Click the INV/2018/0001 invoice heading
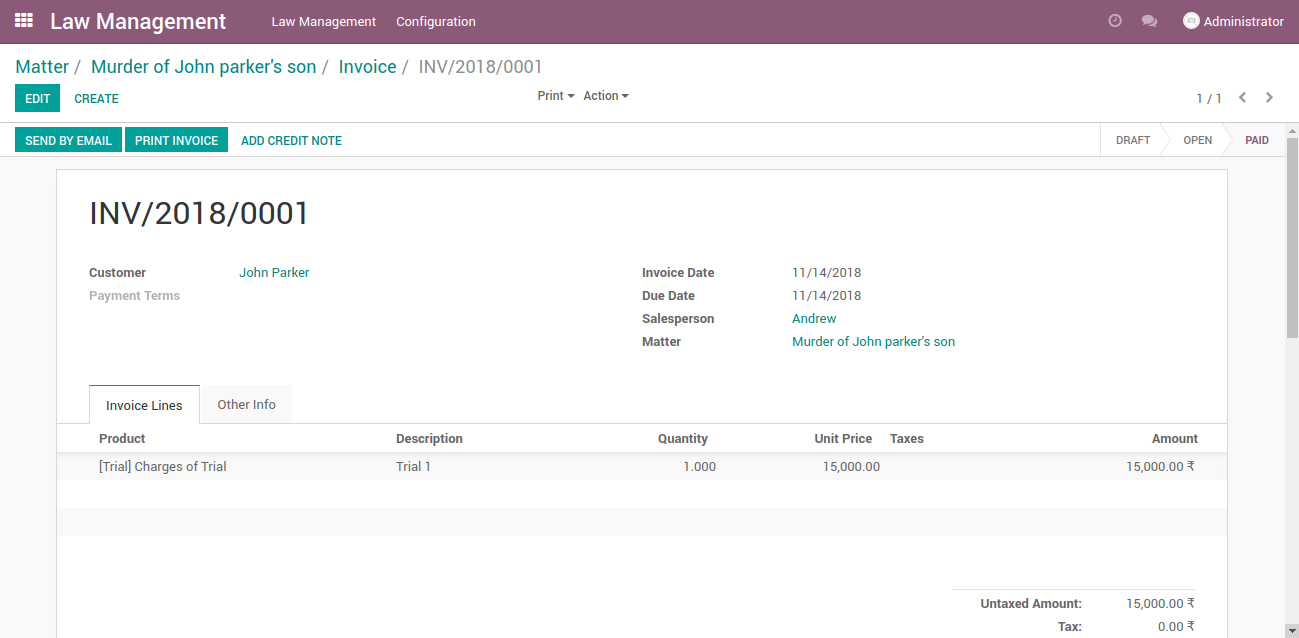This screenshot has width=1299, height=638. [x=199, y=213]
